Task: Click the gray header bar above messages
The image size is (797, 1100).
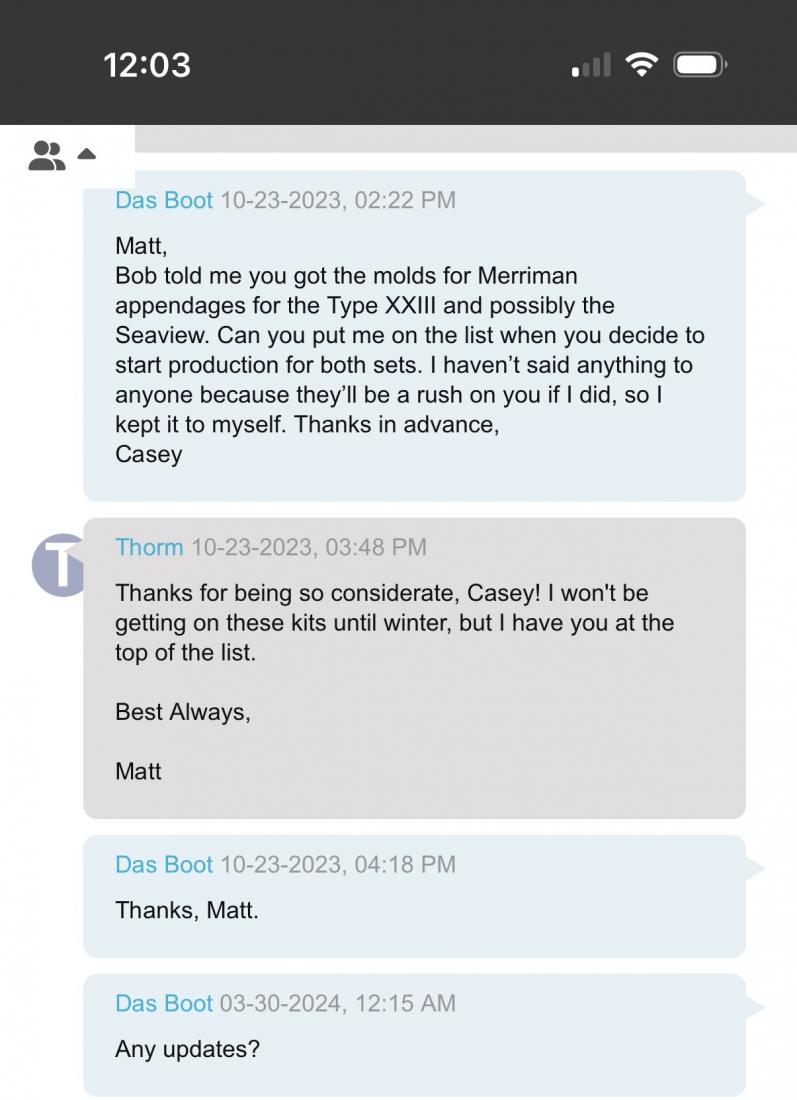Action: coord(465,139)
